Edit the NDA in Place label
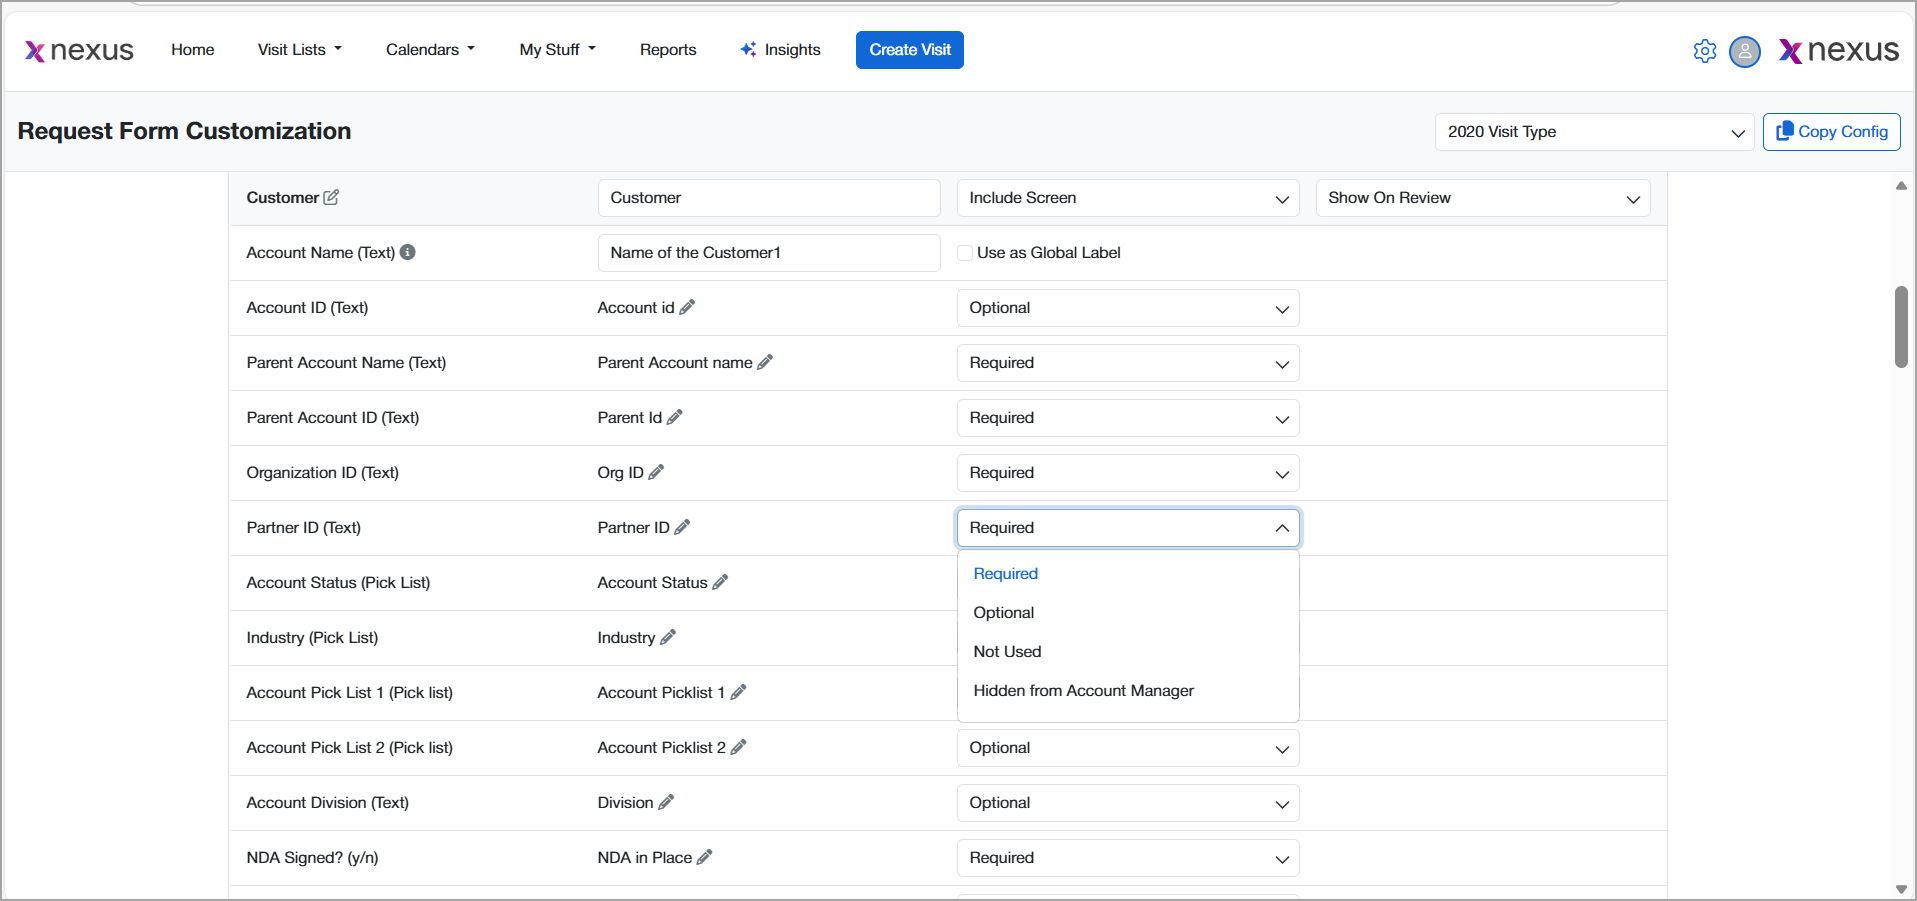This screenshot has height=901, width=1917. 705,857
